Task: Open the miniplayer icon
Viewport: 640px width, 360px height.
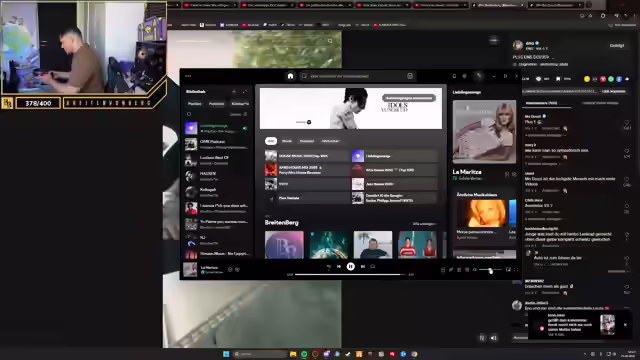Action: tap(508, 270)
